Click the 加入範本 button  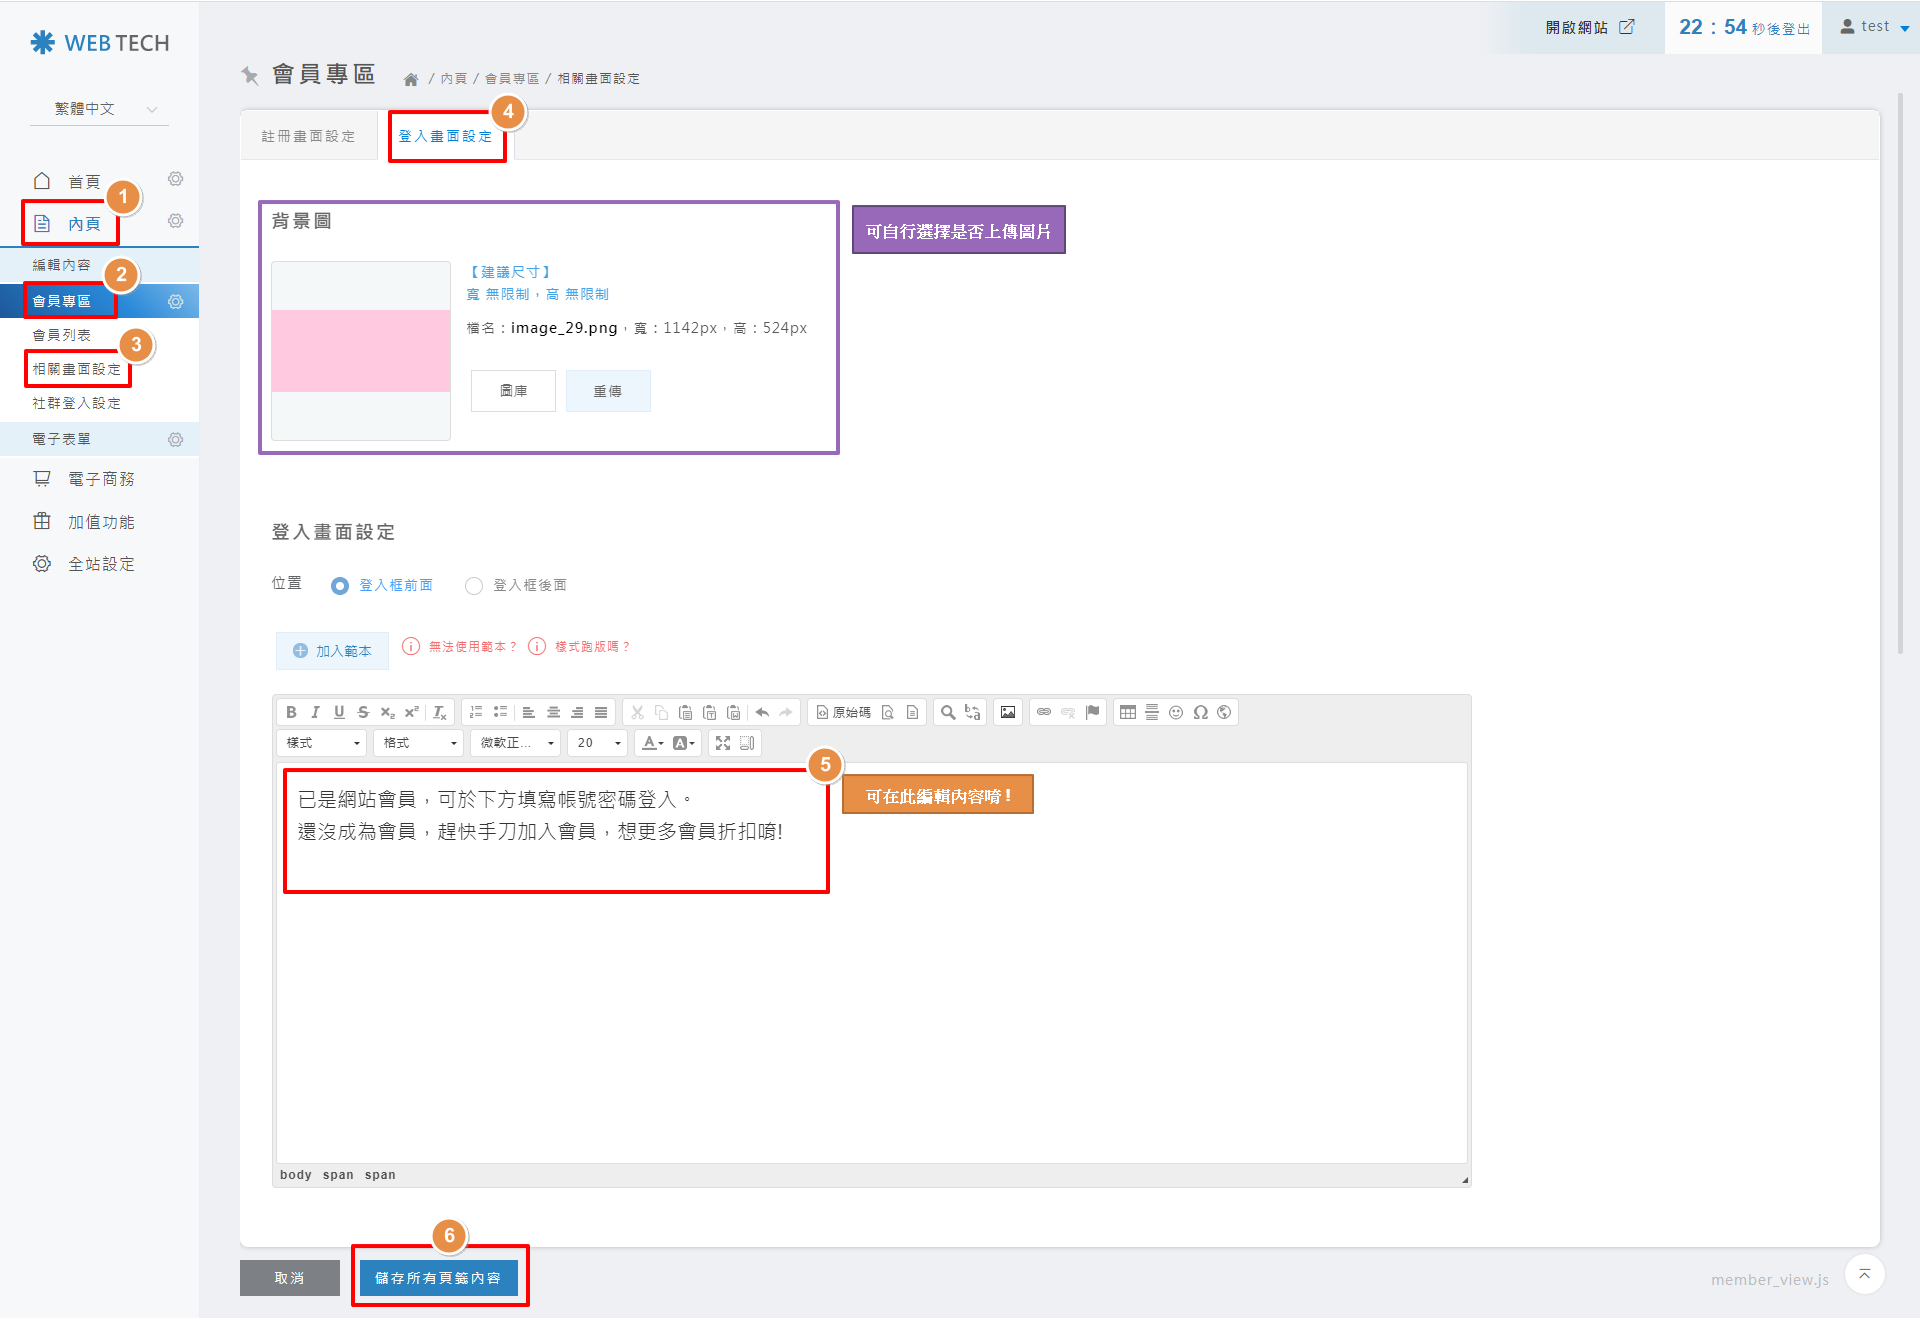(x=332, y=651)
